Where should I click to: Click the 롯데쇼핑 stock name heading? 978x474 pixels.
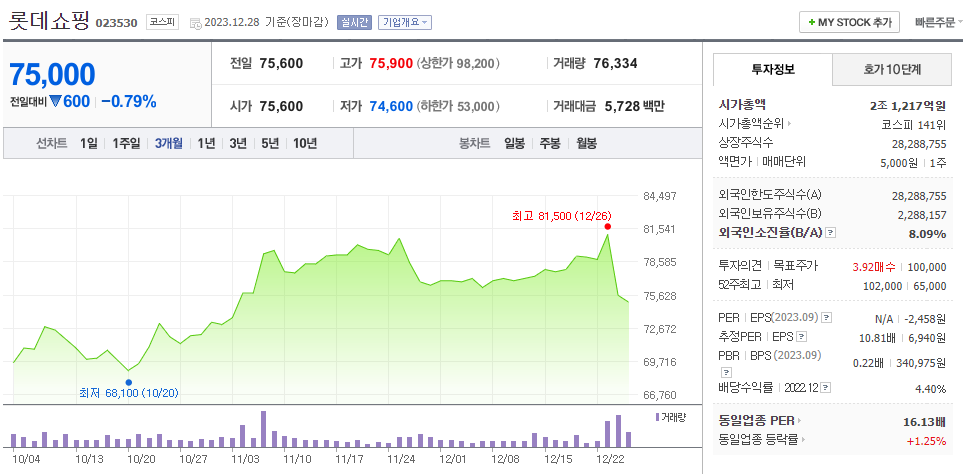(49, 21)
